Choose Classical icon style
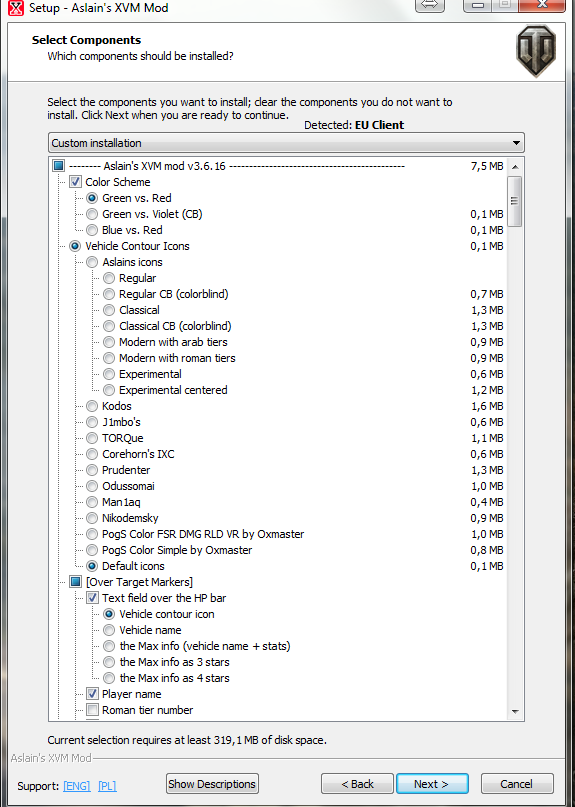Viewport: 575px width, 807px height. pyautogui.click(x=109, y=310)
